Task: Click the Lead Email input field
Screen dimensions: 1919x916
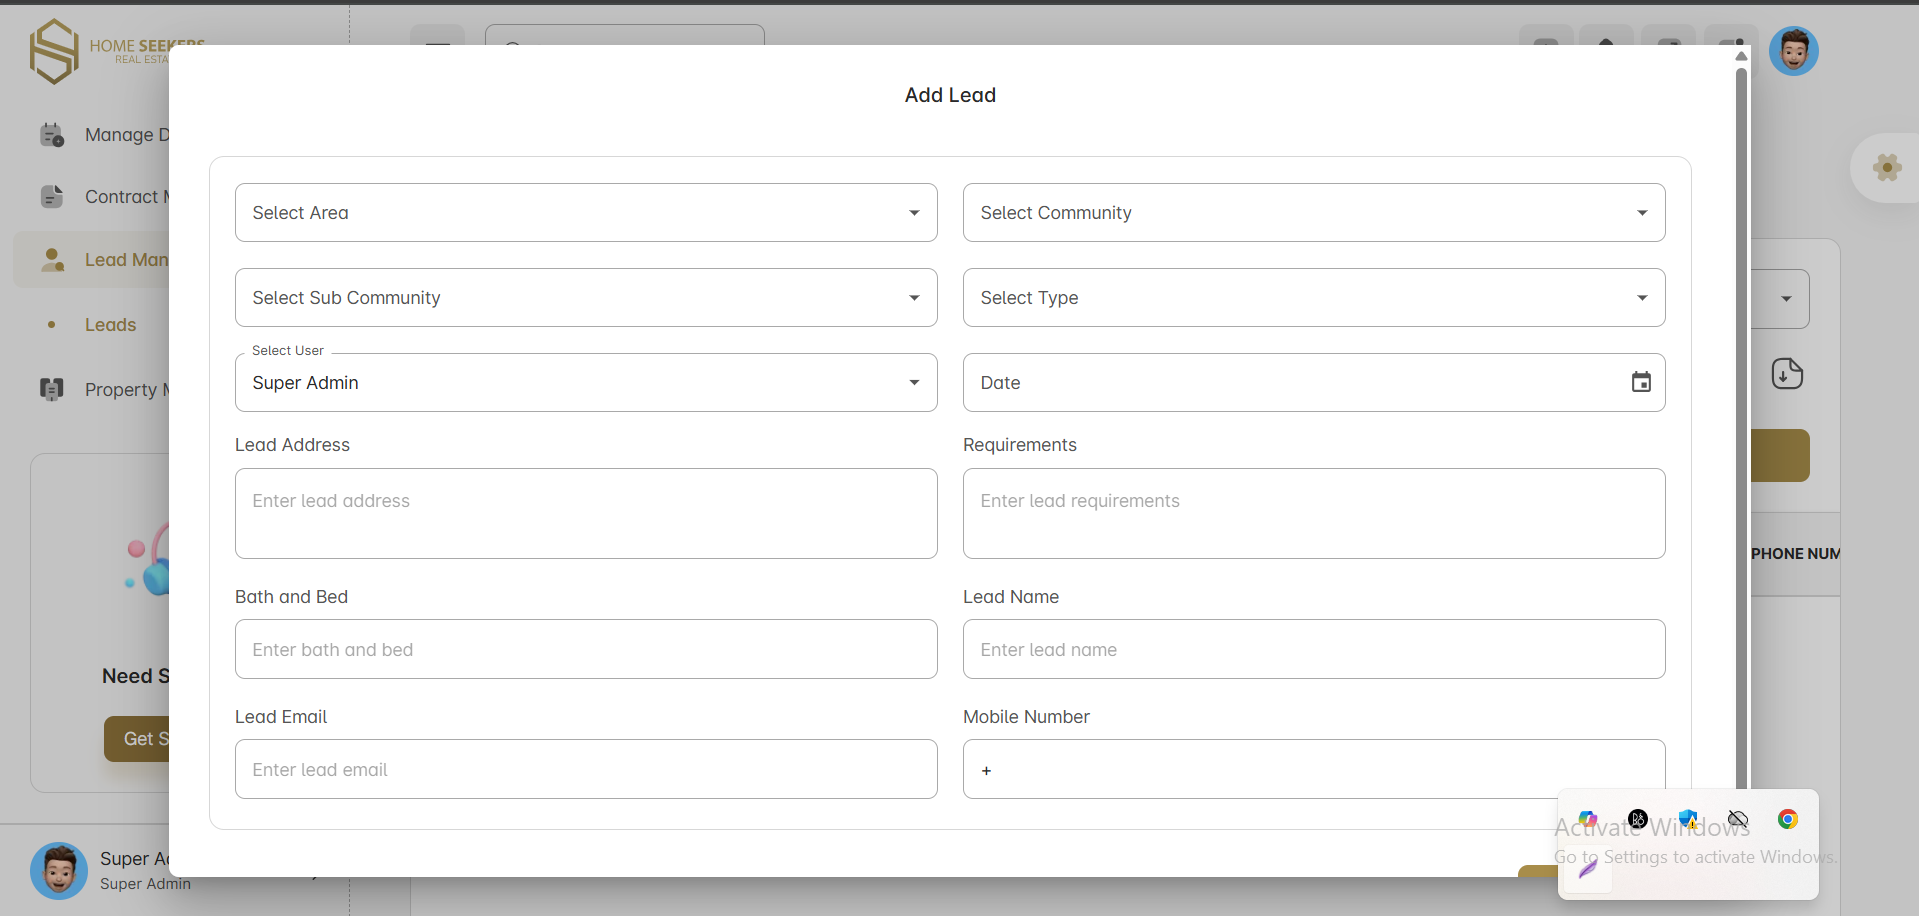Action: pyautogui.click(x=586, y=769)
